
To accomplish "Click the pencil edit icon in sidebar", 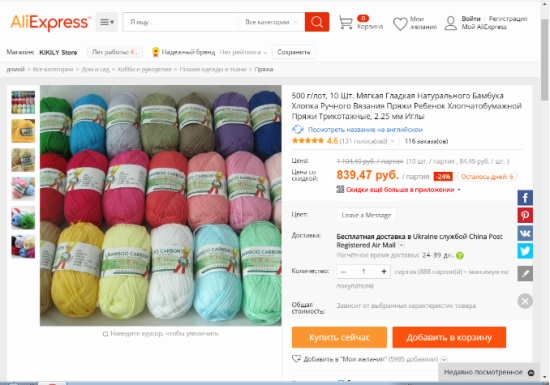I will click(525, 273).
